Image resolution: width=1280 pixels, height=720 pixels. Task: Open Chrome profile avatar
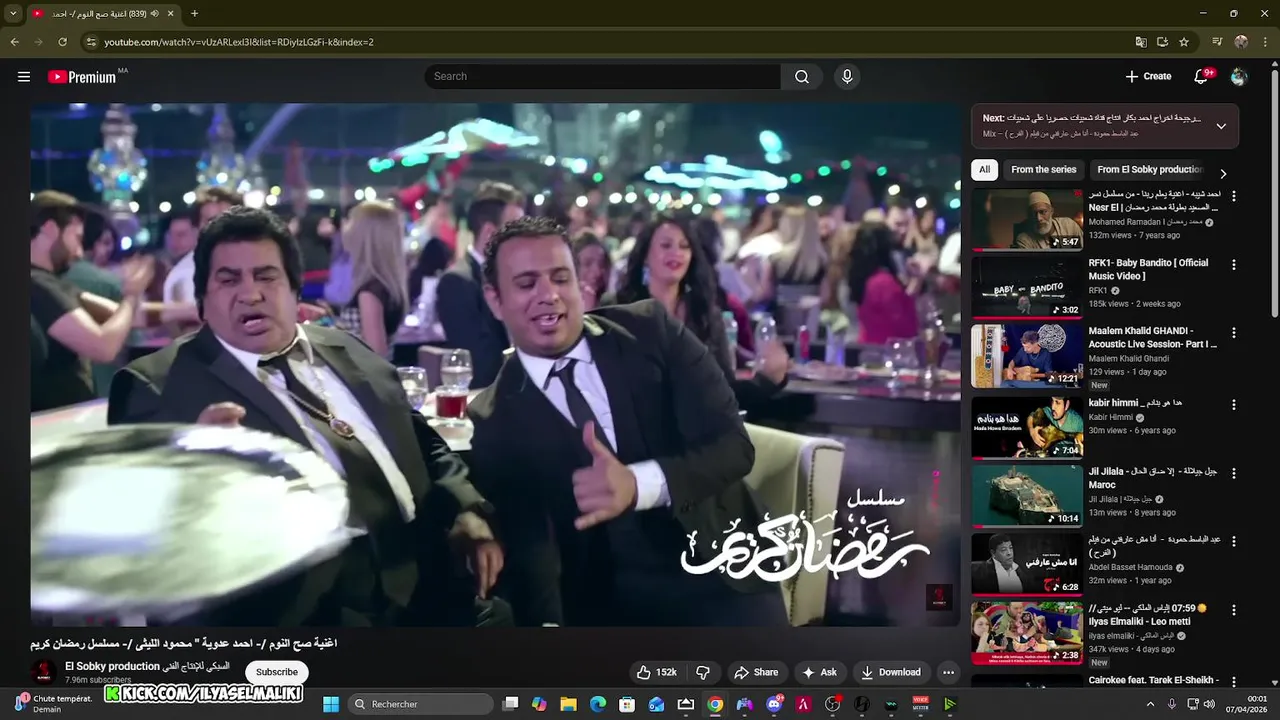1241,42
